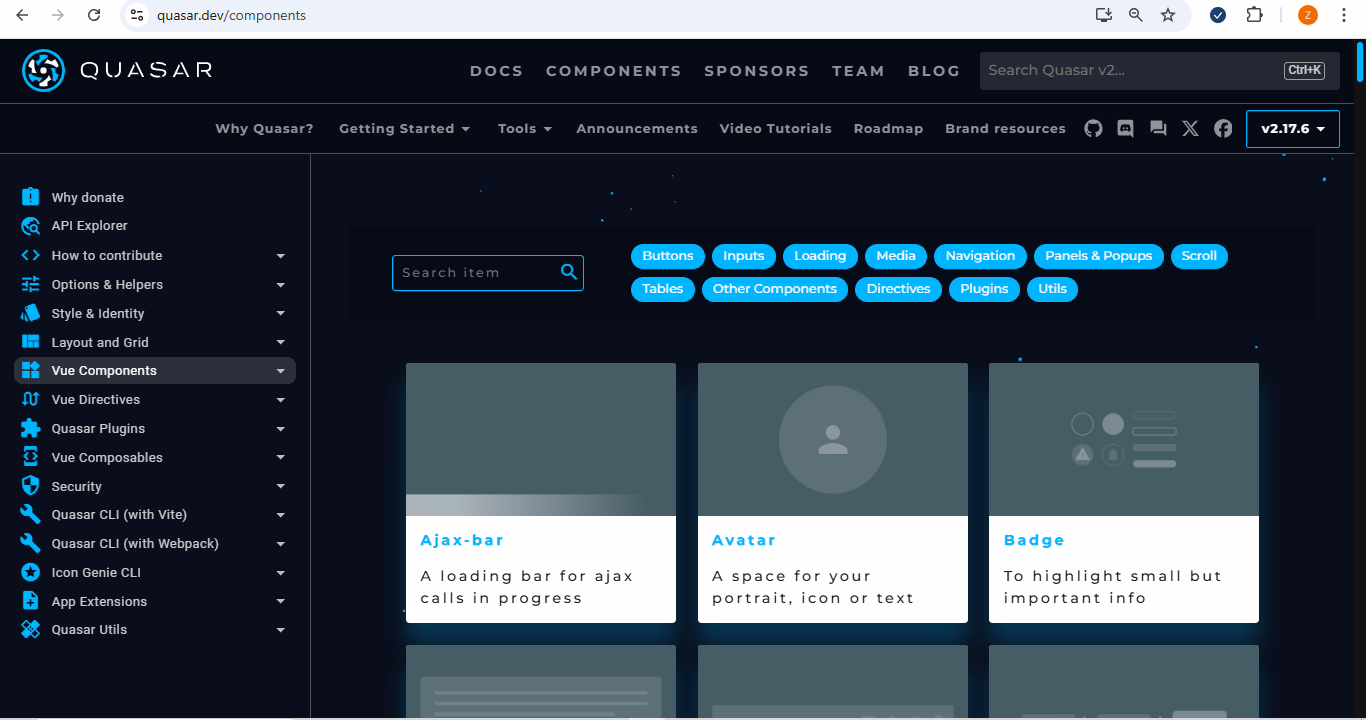Open the Badge component card
This screenshot has height=720, width=1366.
1124,493
